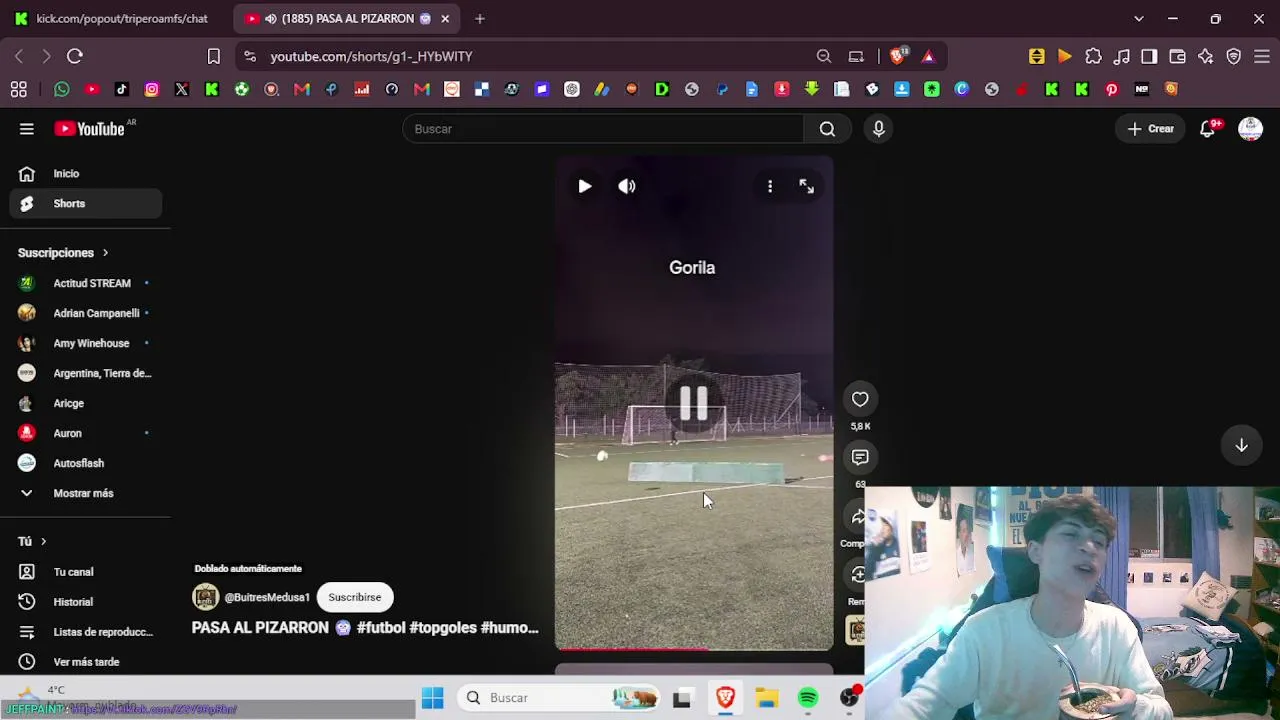Reload the page

[75, 56]
